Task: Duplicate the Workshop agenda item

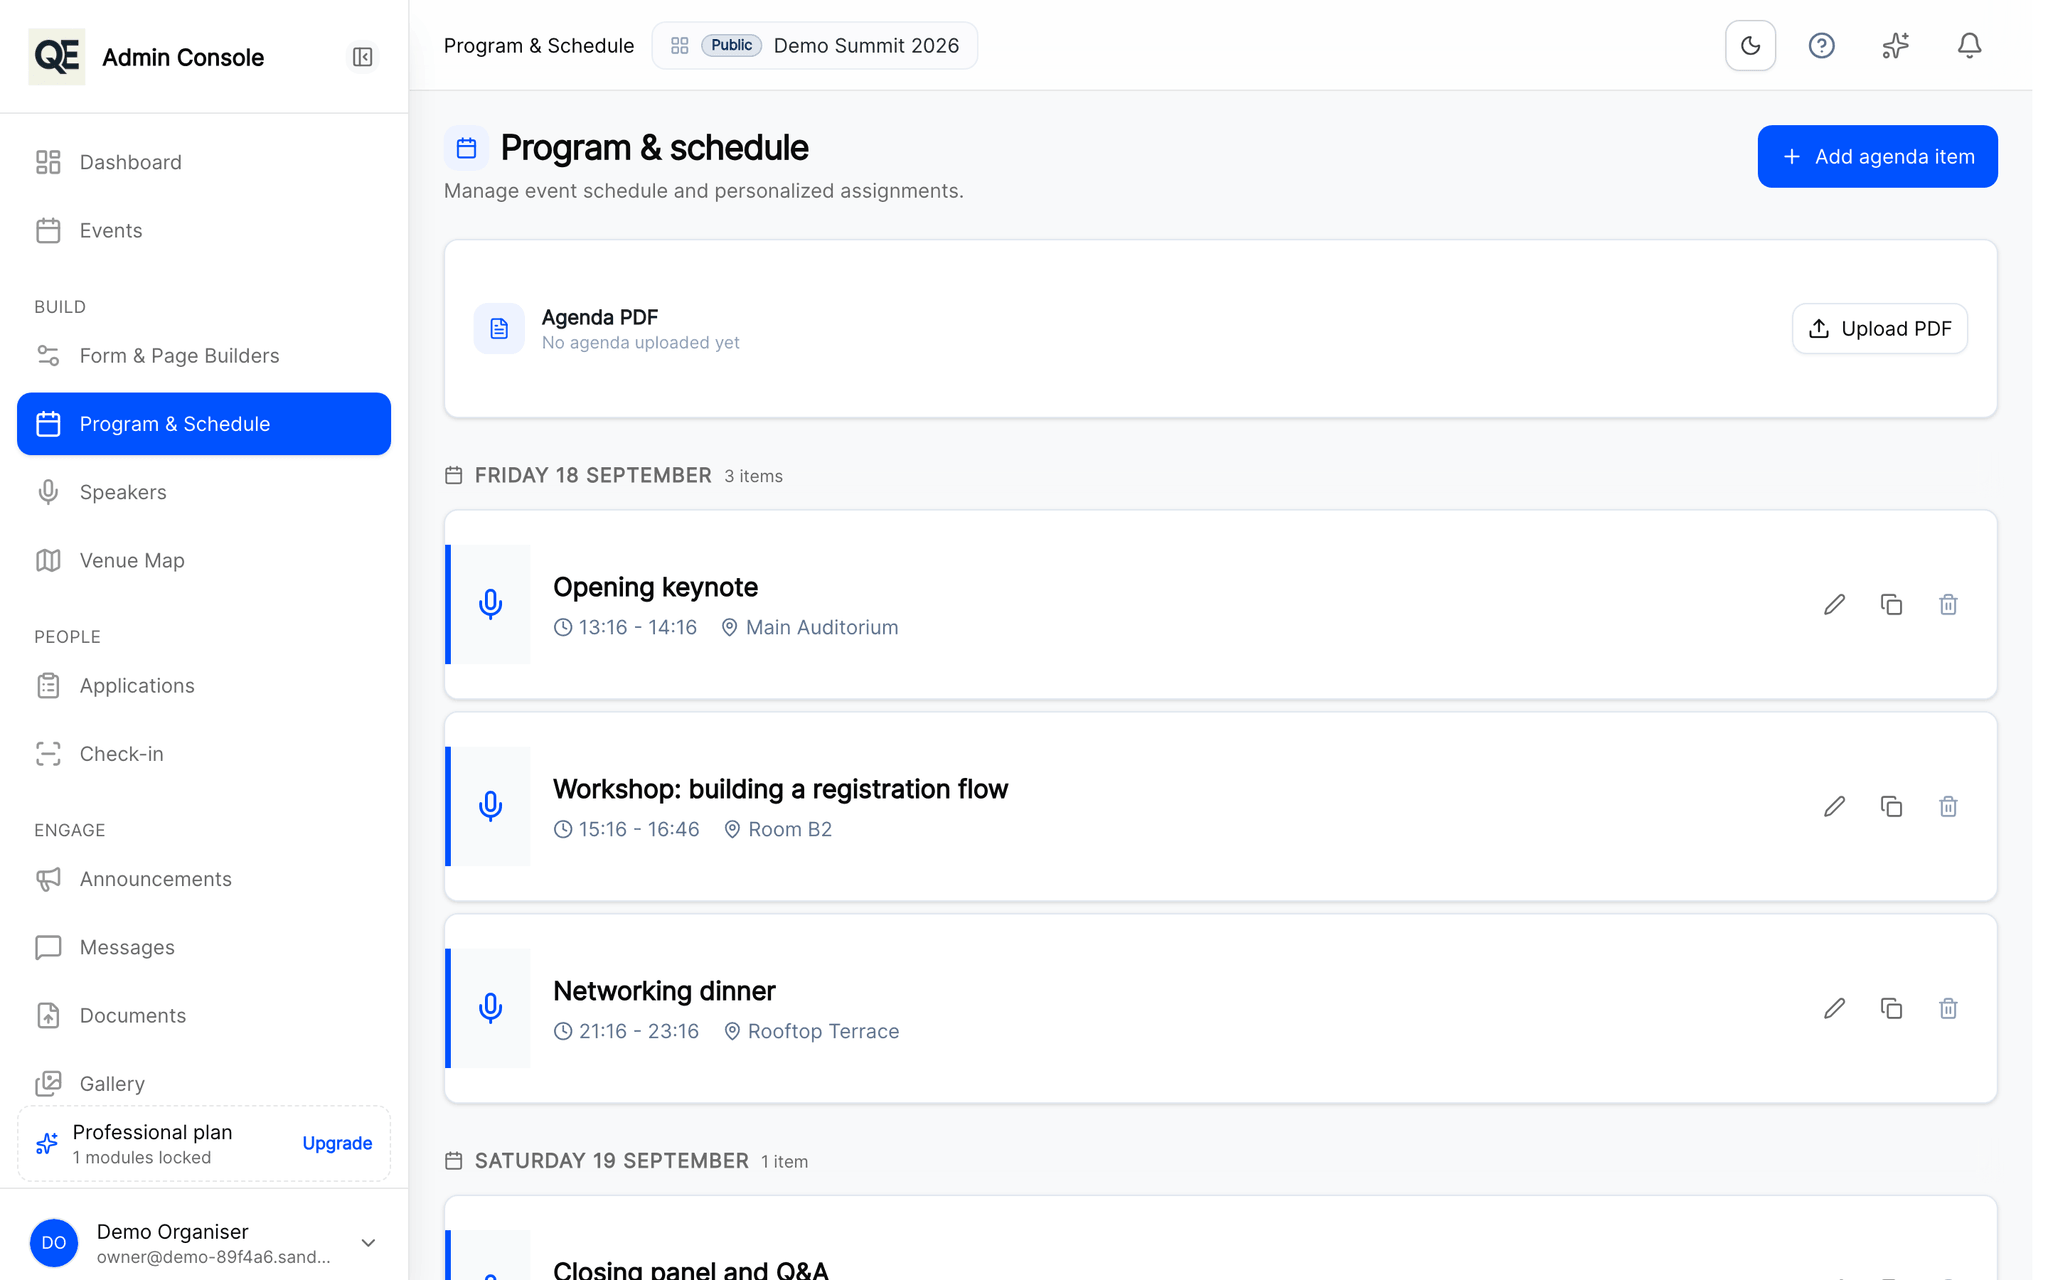Action: (x=1891, y=806)
